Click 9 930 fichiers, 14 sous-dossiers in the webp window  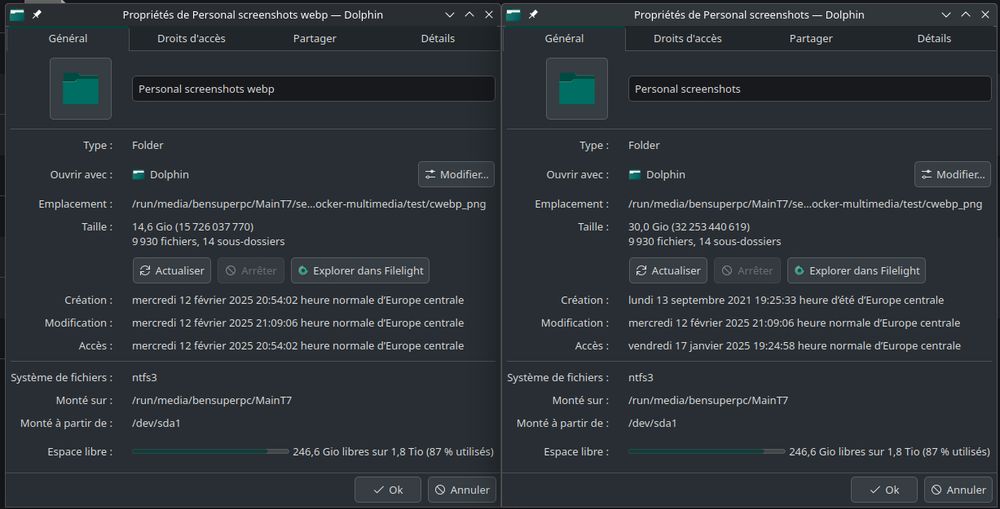click(x=208, y=241)
